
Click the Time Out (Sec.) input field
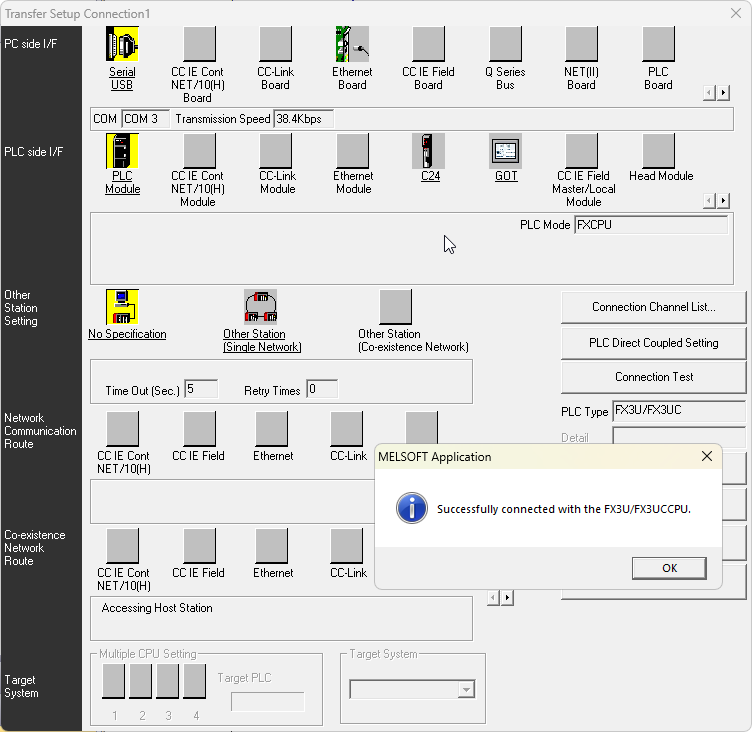202,389
